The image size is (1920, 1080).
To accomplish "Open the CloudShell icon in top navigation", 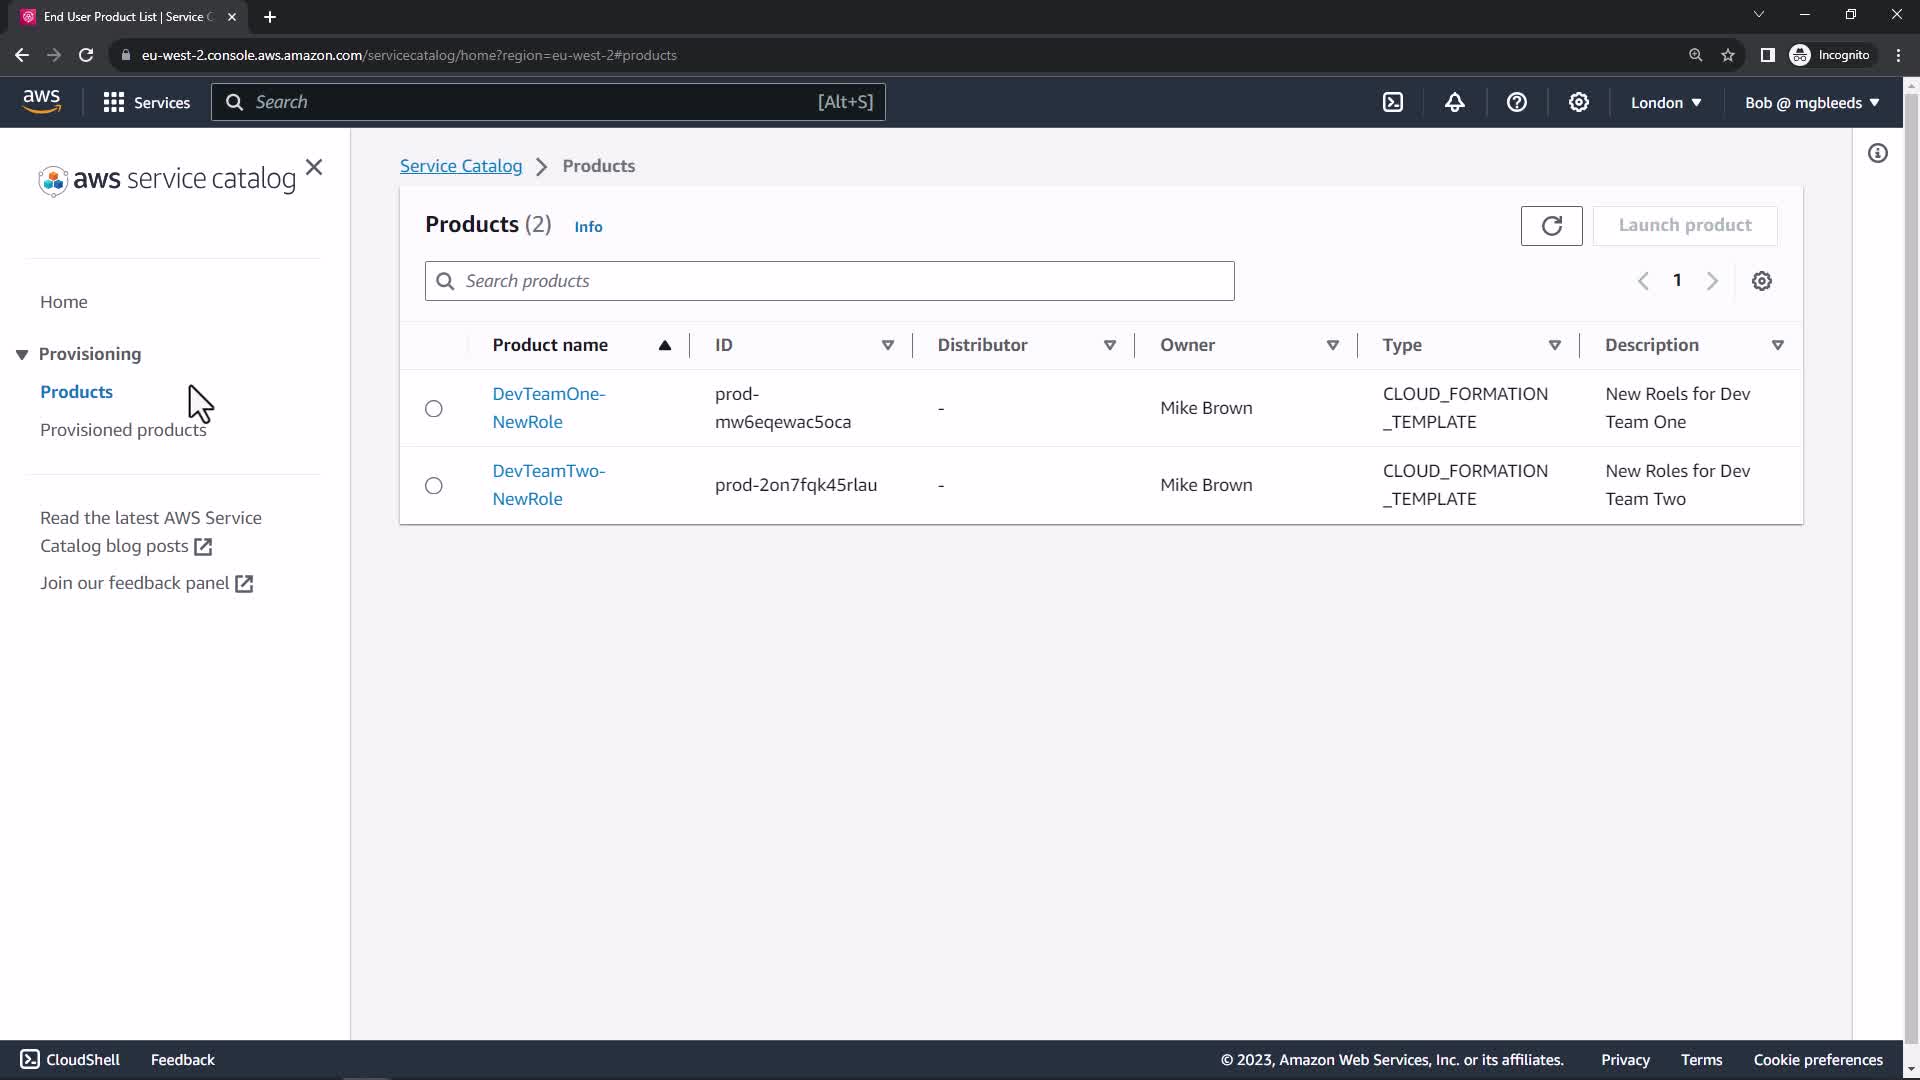I will (1393, 102).
